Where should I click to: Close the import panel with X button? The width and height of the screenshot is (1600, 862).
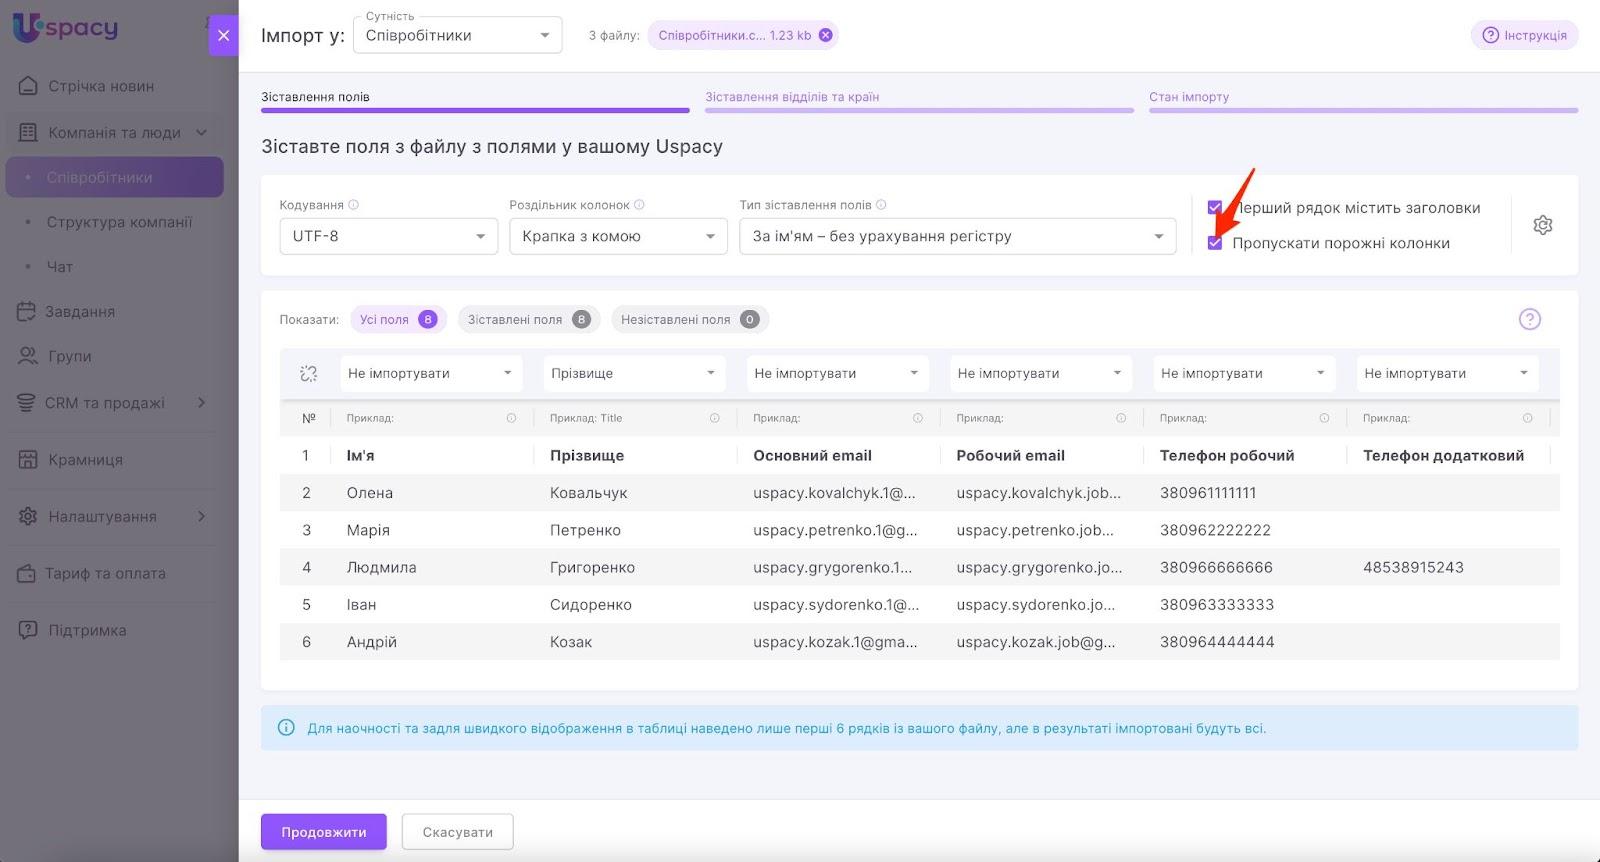(x=223, y=35)
